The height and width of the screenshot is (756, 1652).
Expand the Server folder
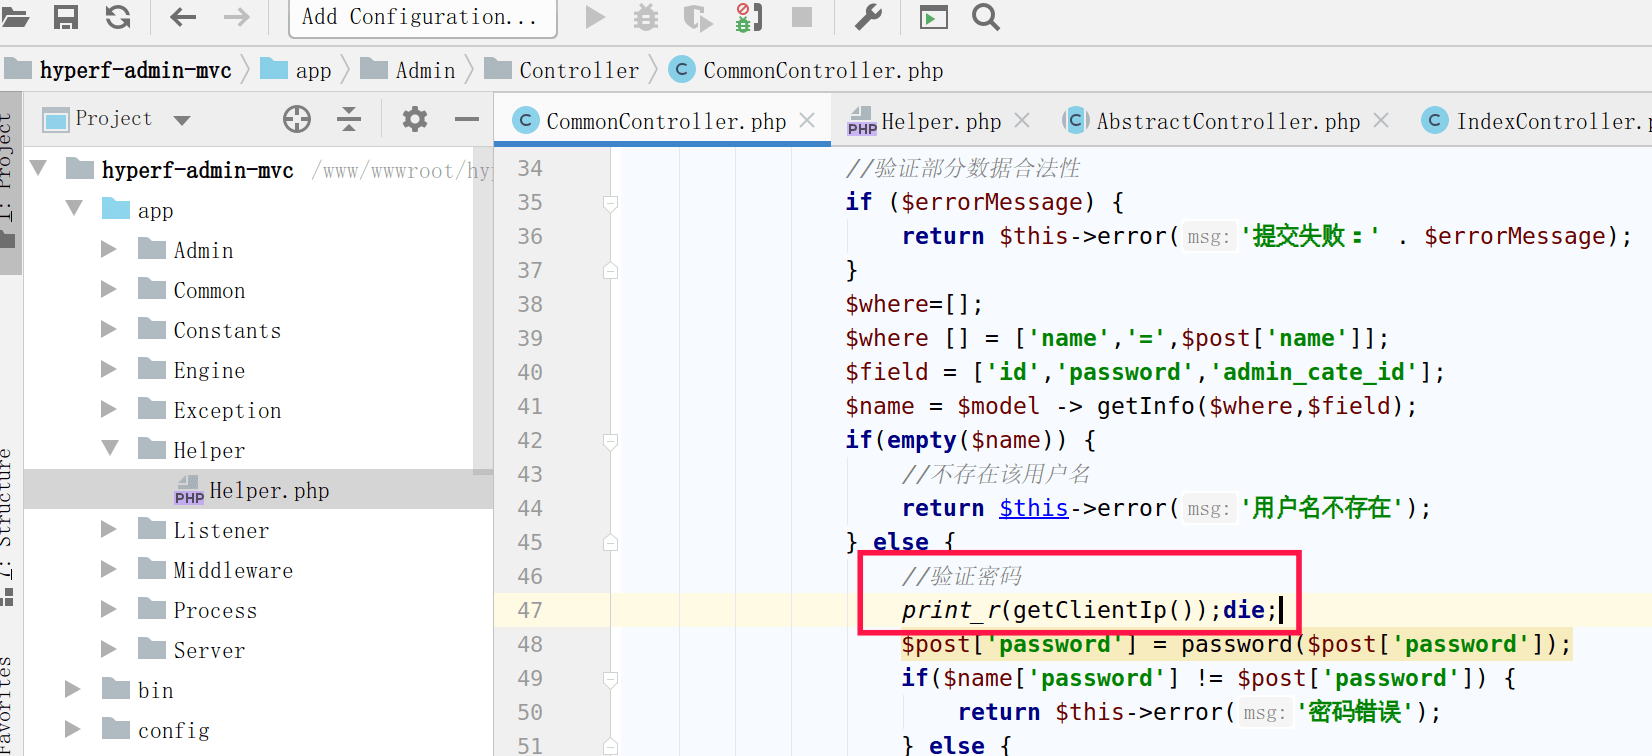point(109,649)
